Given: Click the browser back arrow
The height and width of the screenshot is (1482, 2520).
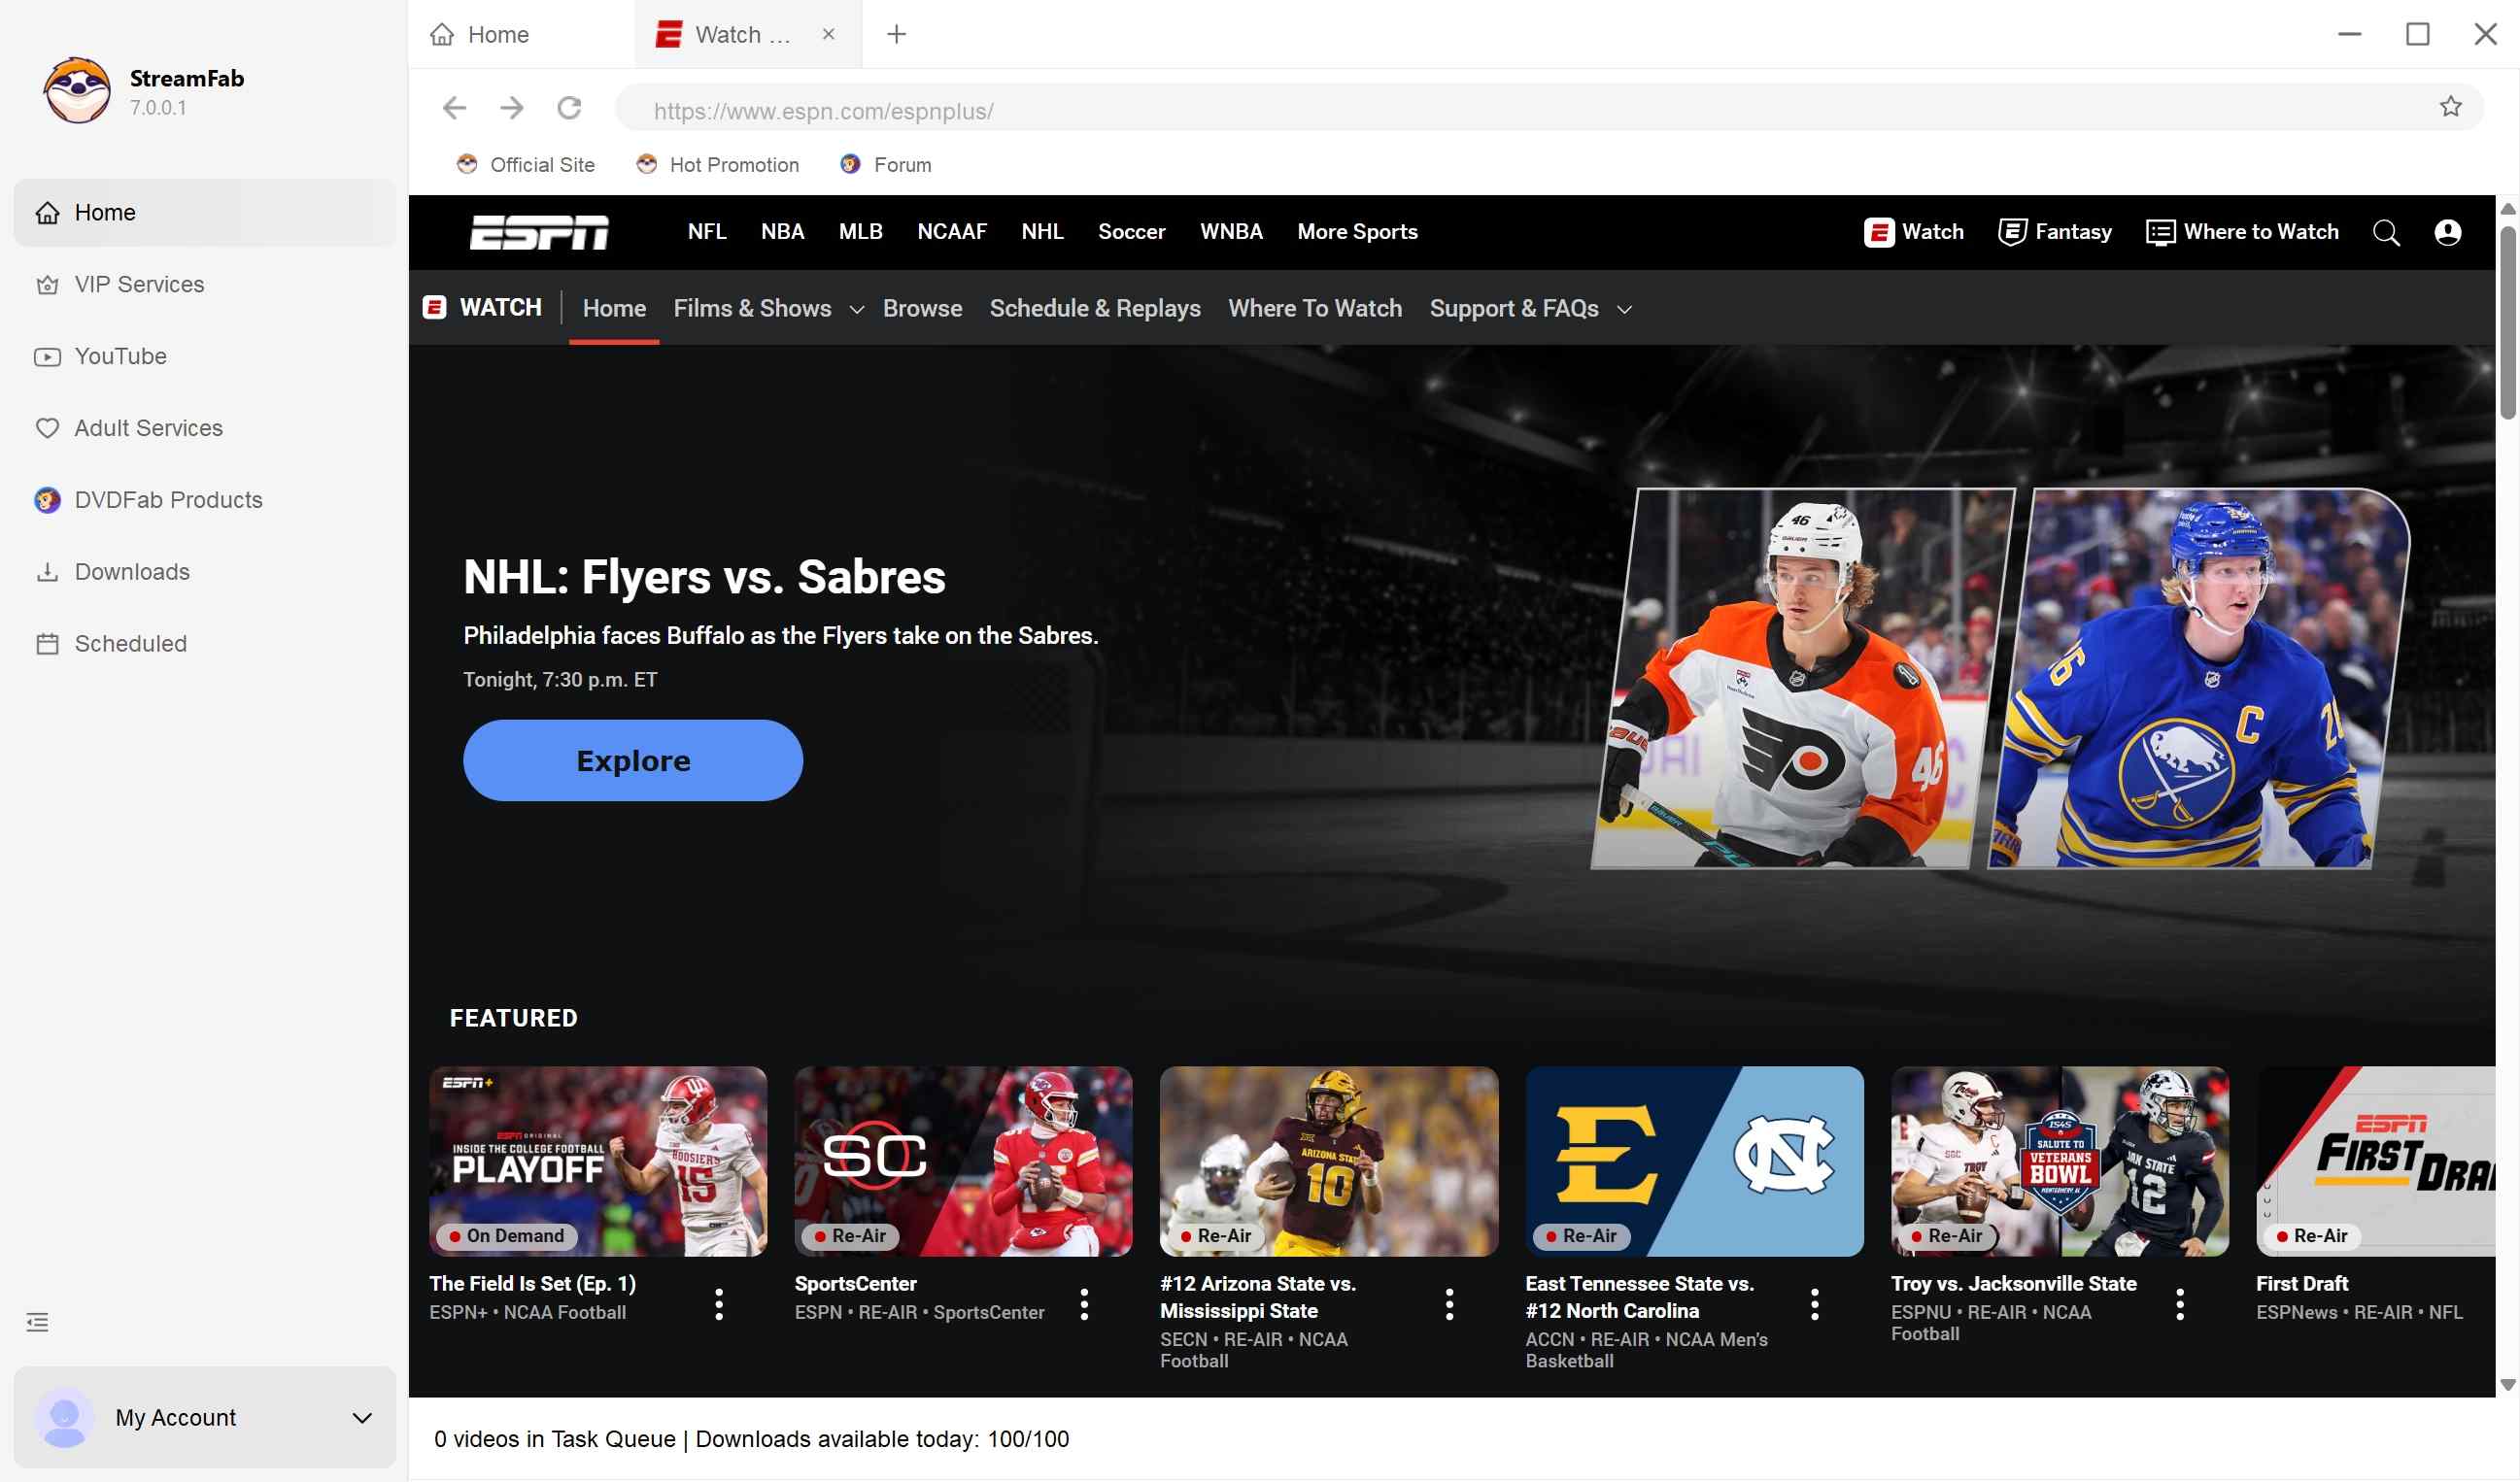Looking at the screenshot, I should [455, 107].
